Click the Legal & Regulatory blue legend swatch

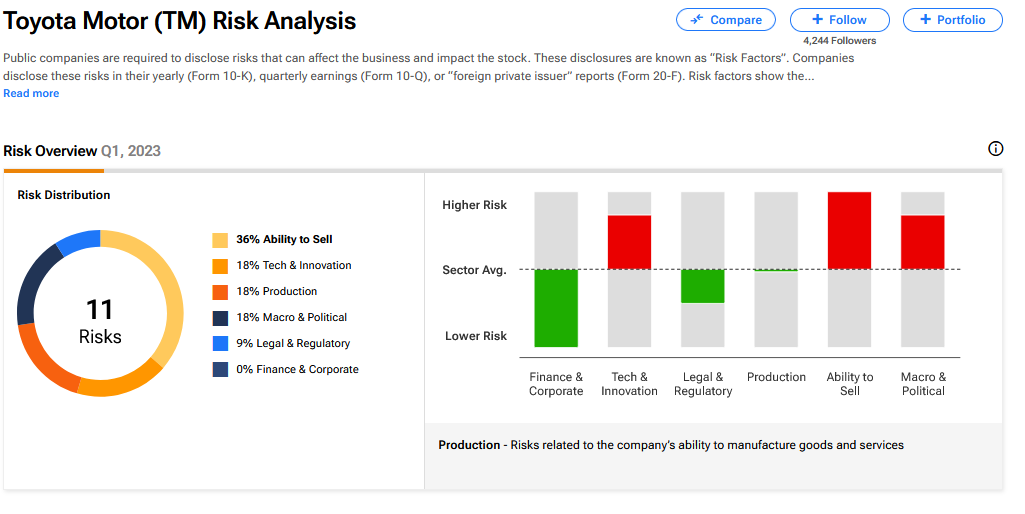point(220,344)
